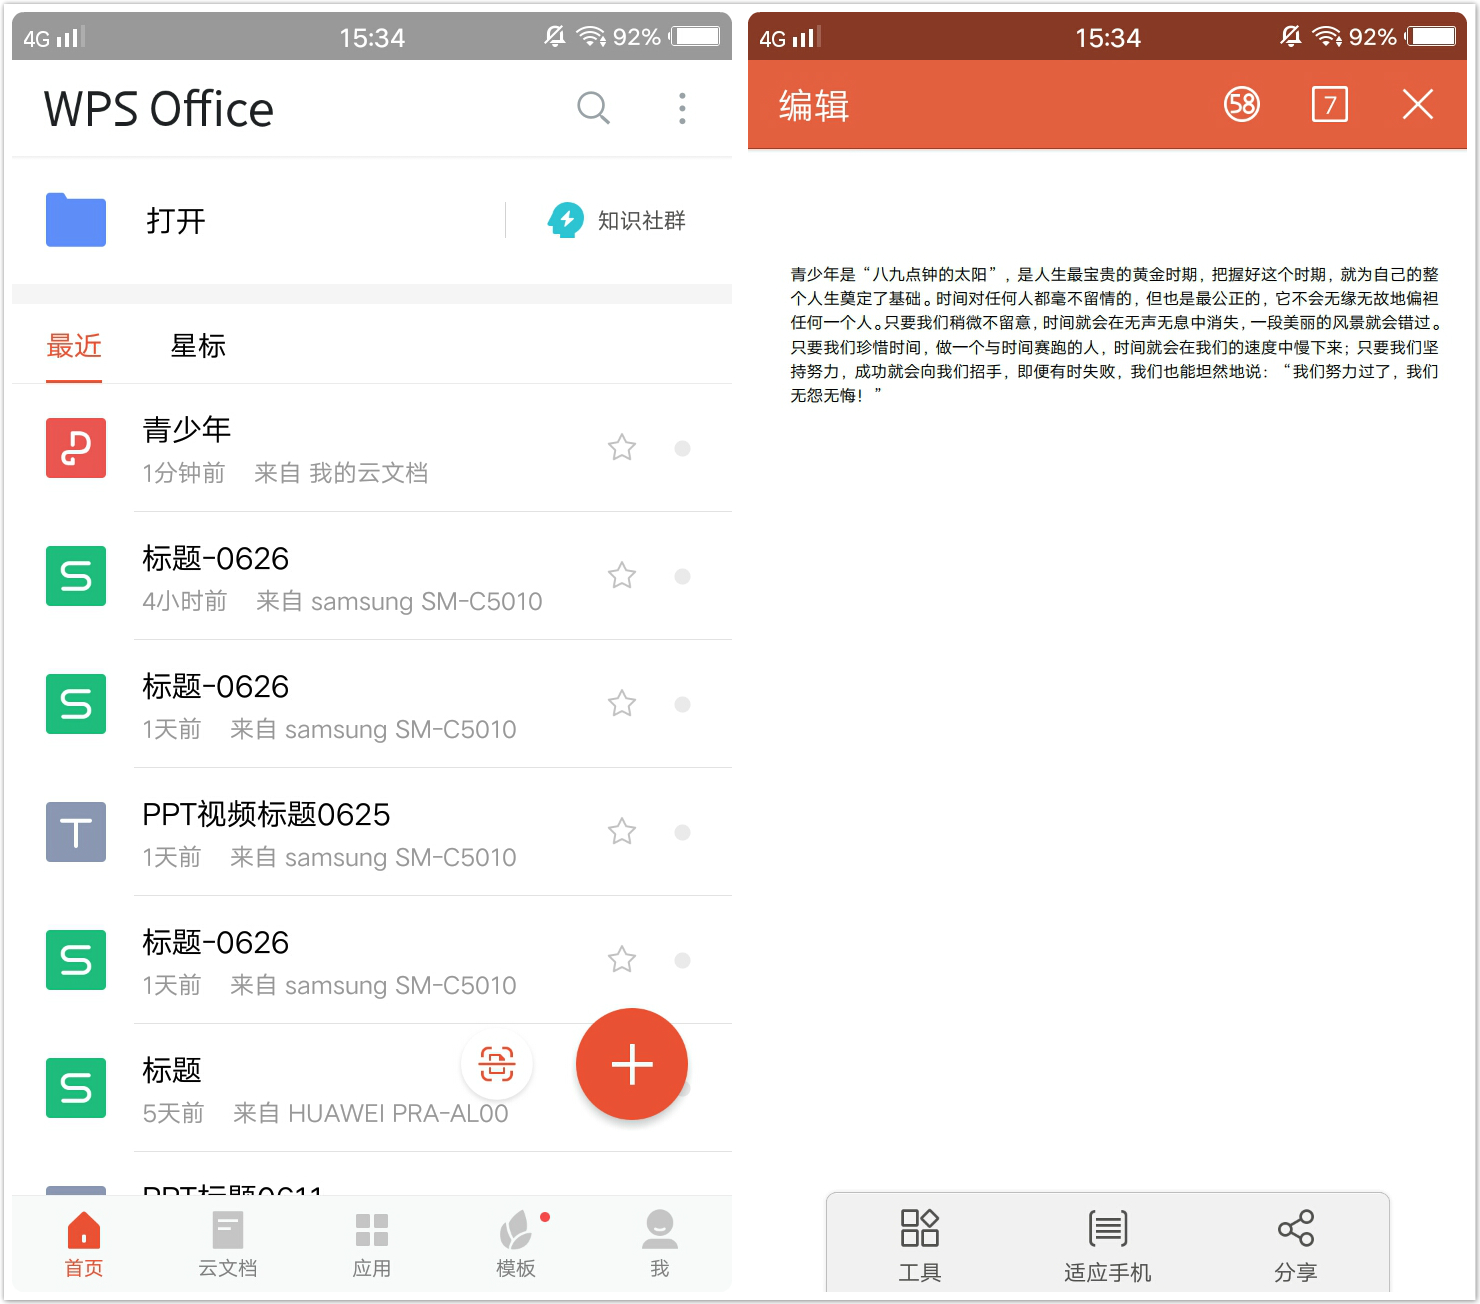The image size is (1480, 1304).
Task: Open the three-dot overflow menu
Action: pyautogui.click(x=682, y=108)
